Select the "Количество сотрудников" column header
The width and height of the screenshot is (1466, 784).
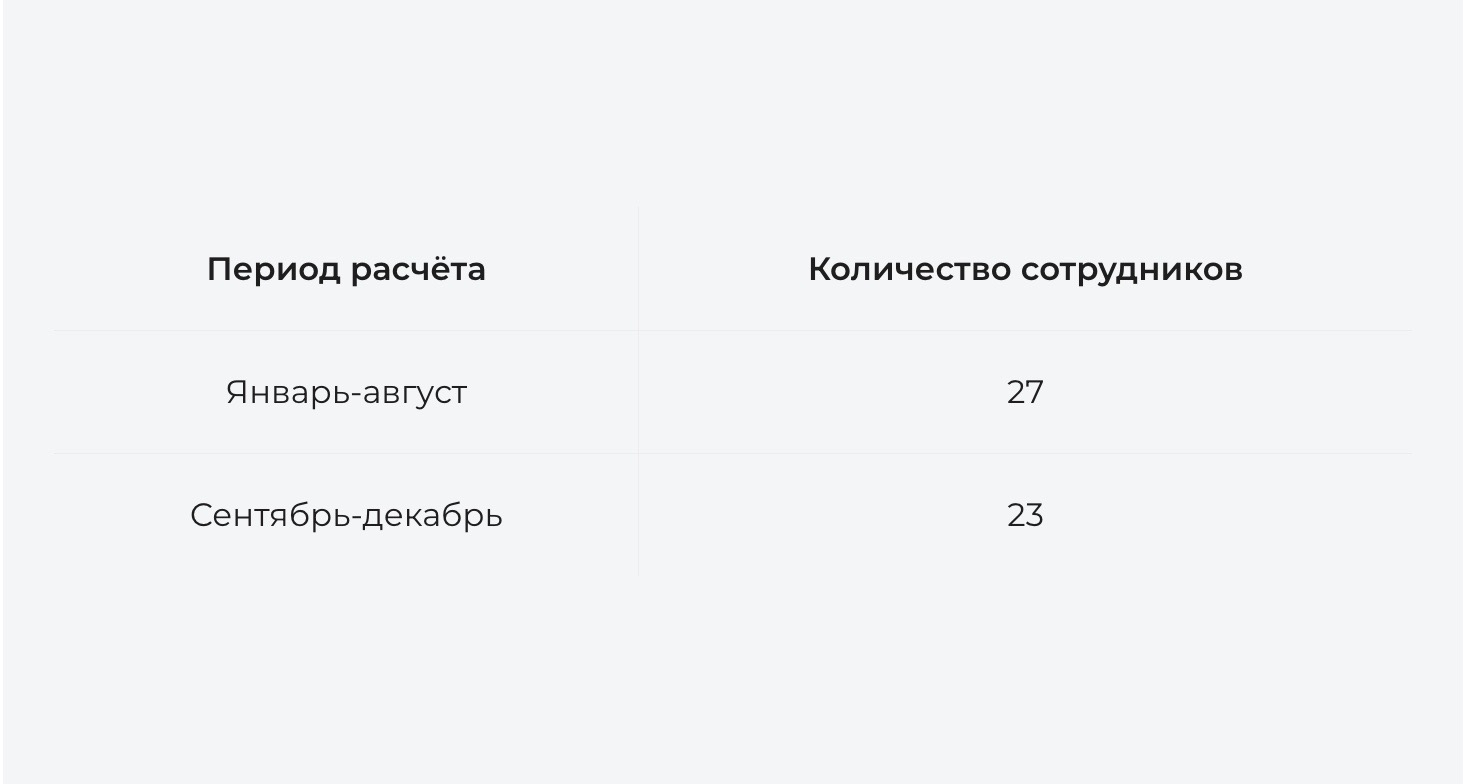1025,270
